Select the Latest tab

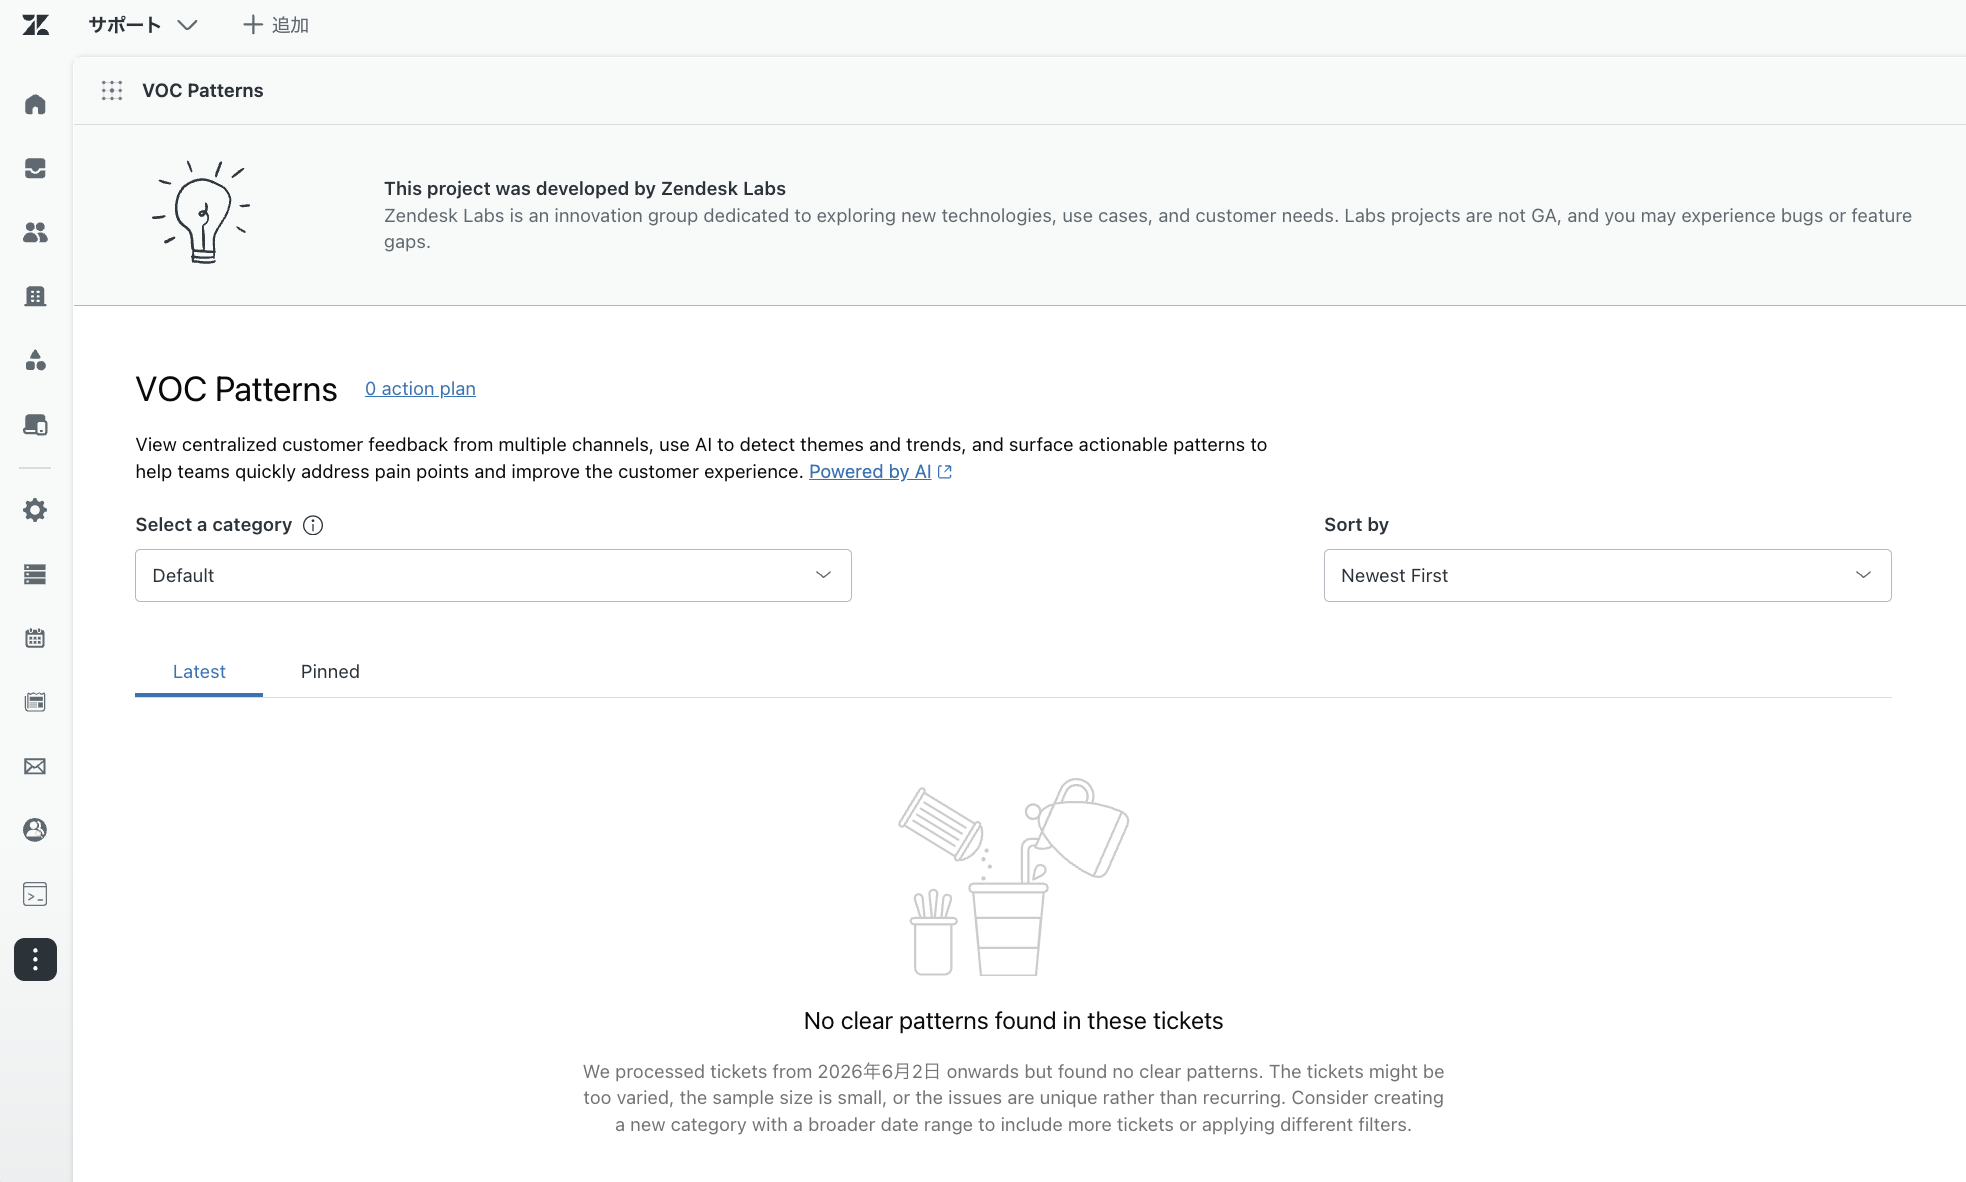(x=199, y=672)
